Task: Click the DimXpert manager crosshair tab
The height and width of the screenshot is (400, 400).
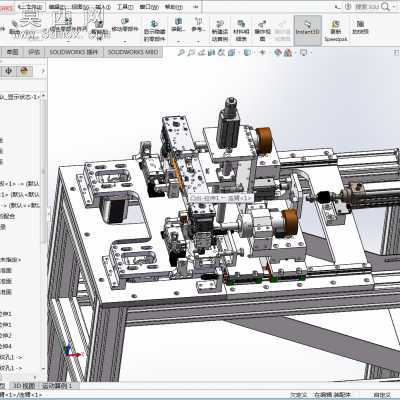Action: 9,71
